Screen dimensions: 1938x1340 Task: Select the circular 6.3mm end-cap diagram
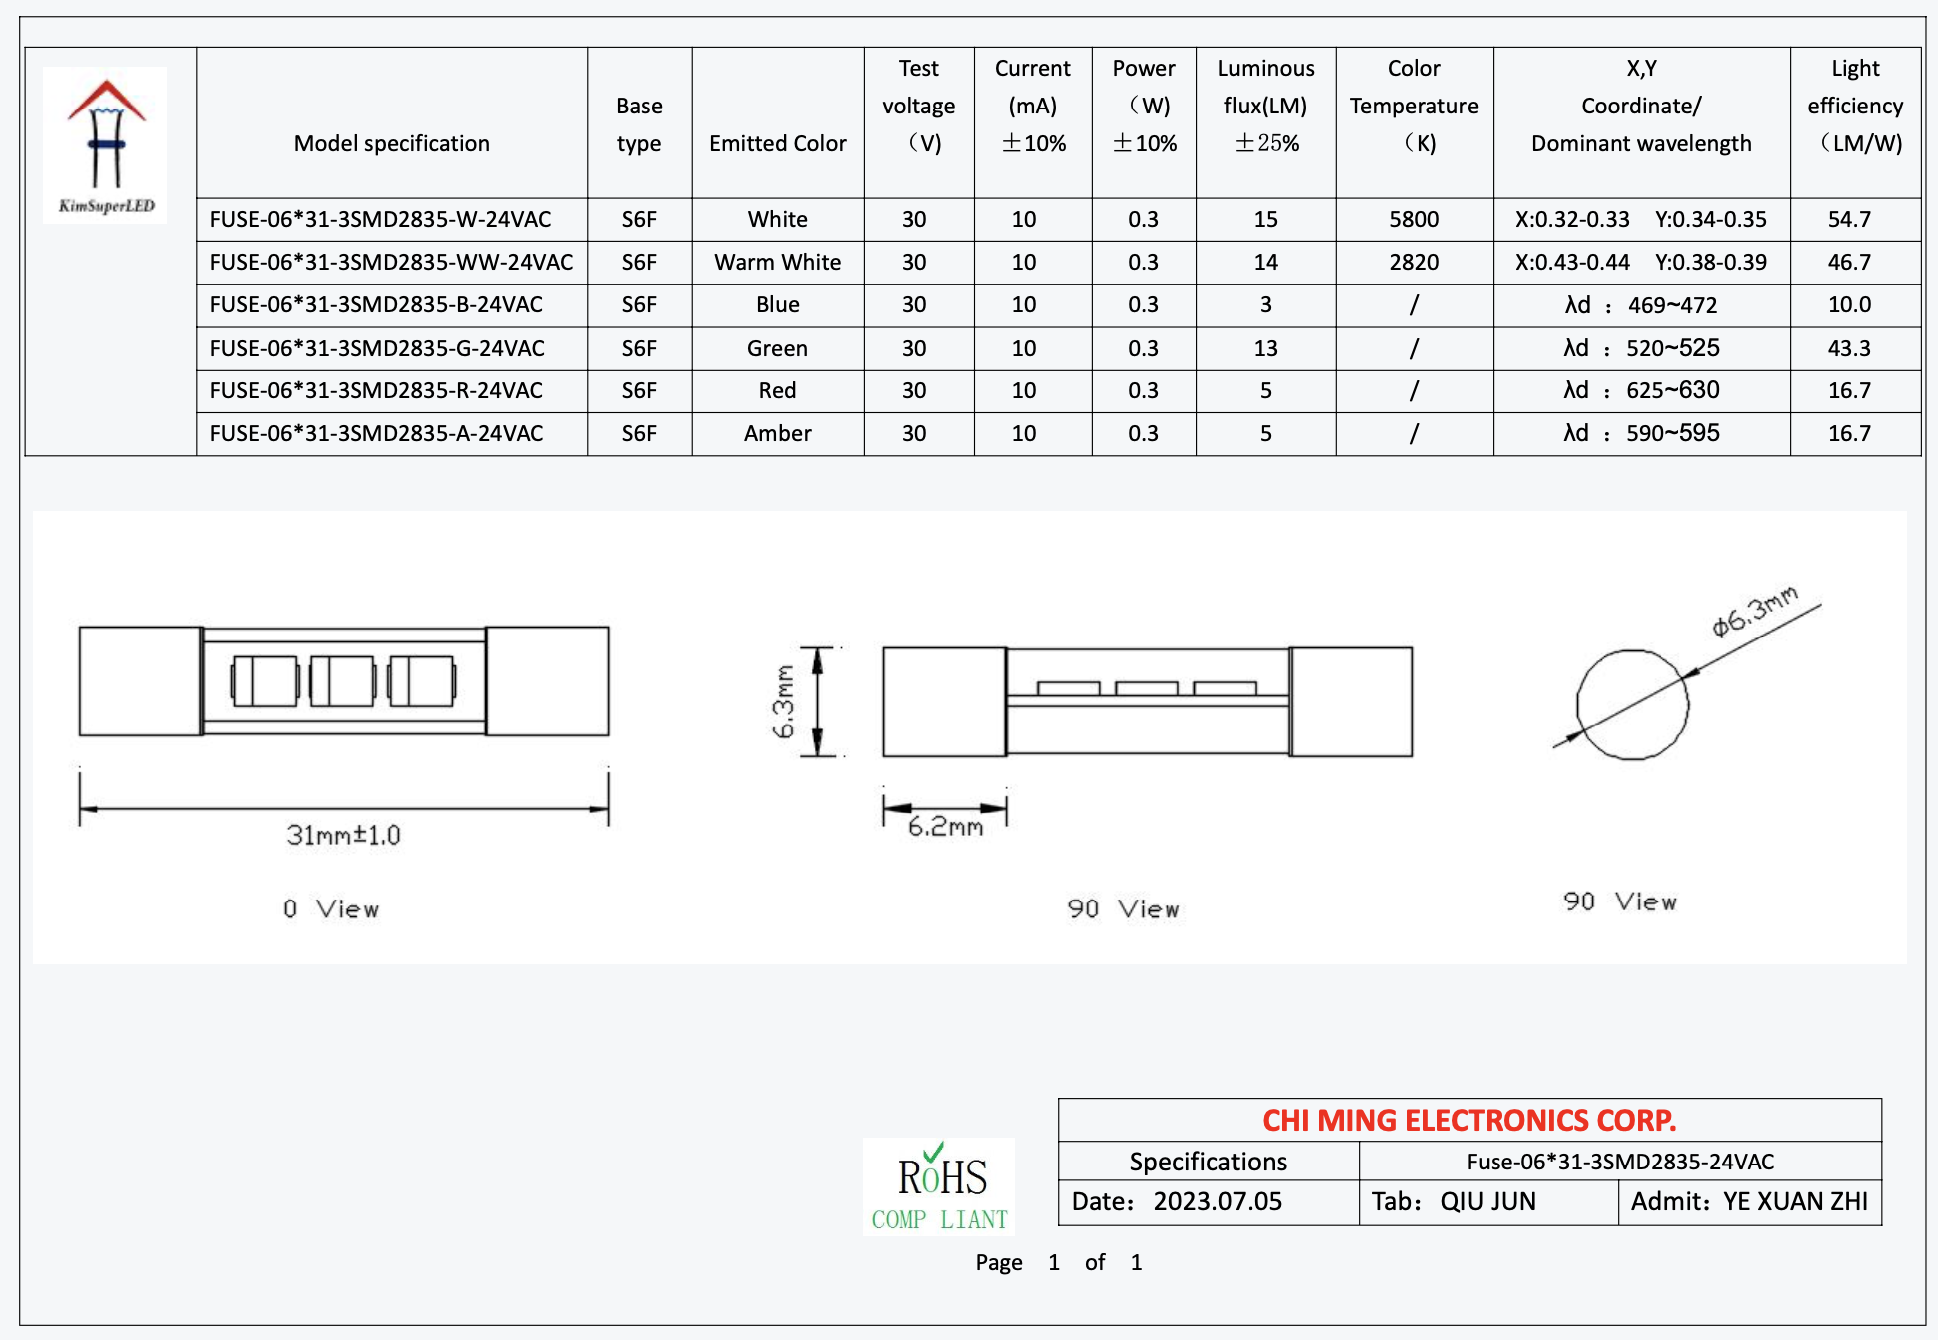tap(1633, 705)
